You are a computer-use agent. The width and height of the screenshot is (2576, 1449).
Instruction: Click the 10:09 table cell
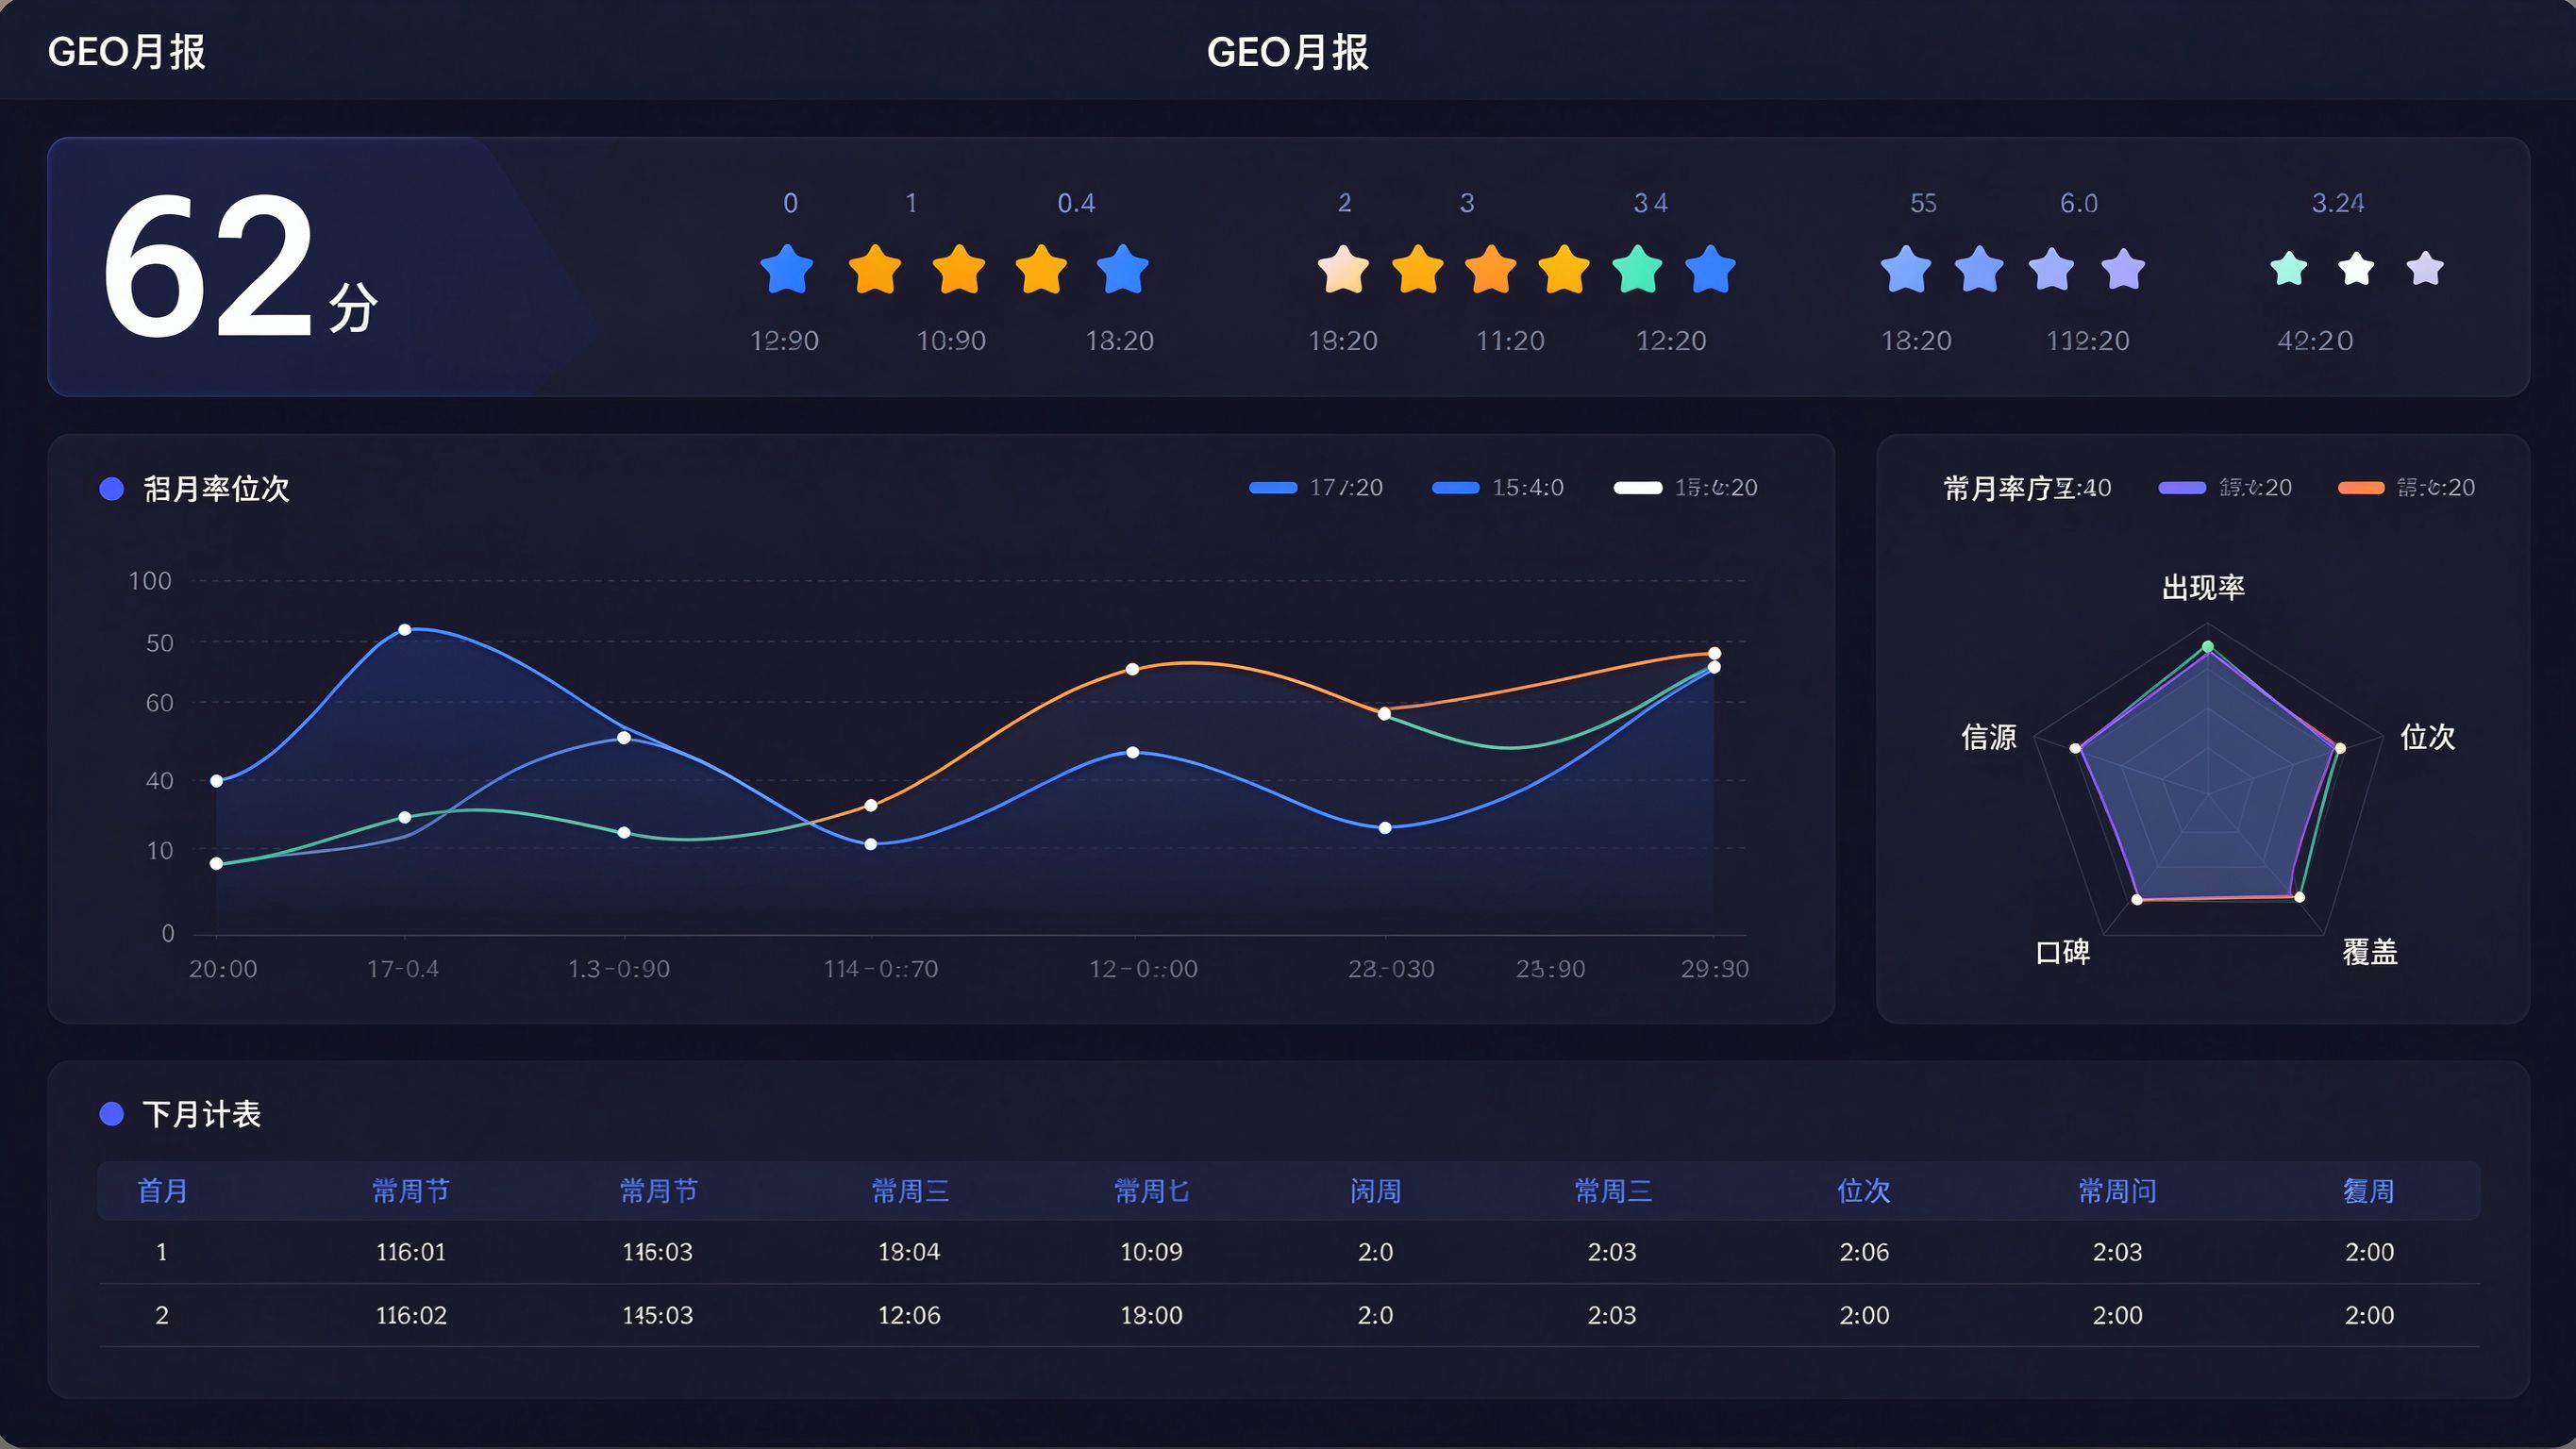1151,1252
